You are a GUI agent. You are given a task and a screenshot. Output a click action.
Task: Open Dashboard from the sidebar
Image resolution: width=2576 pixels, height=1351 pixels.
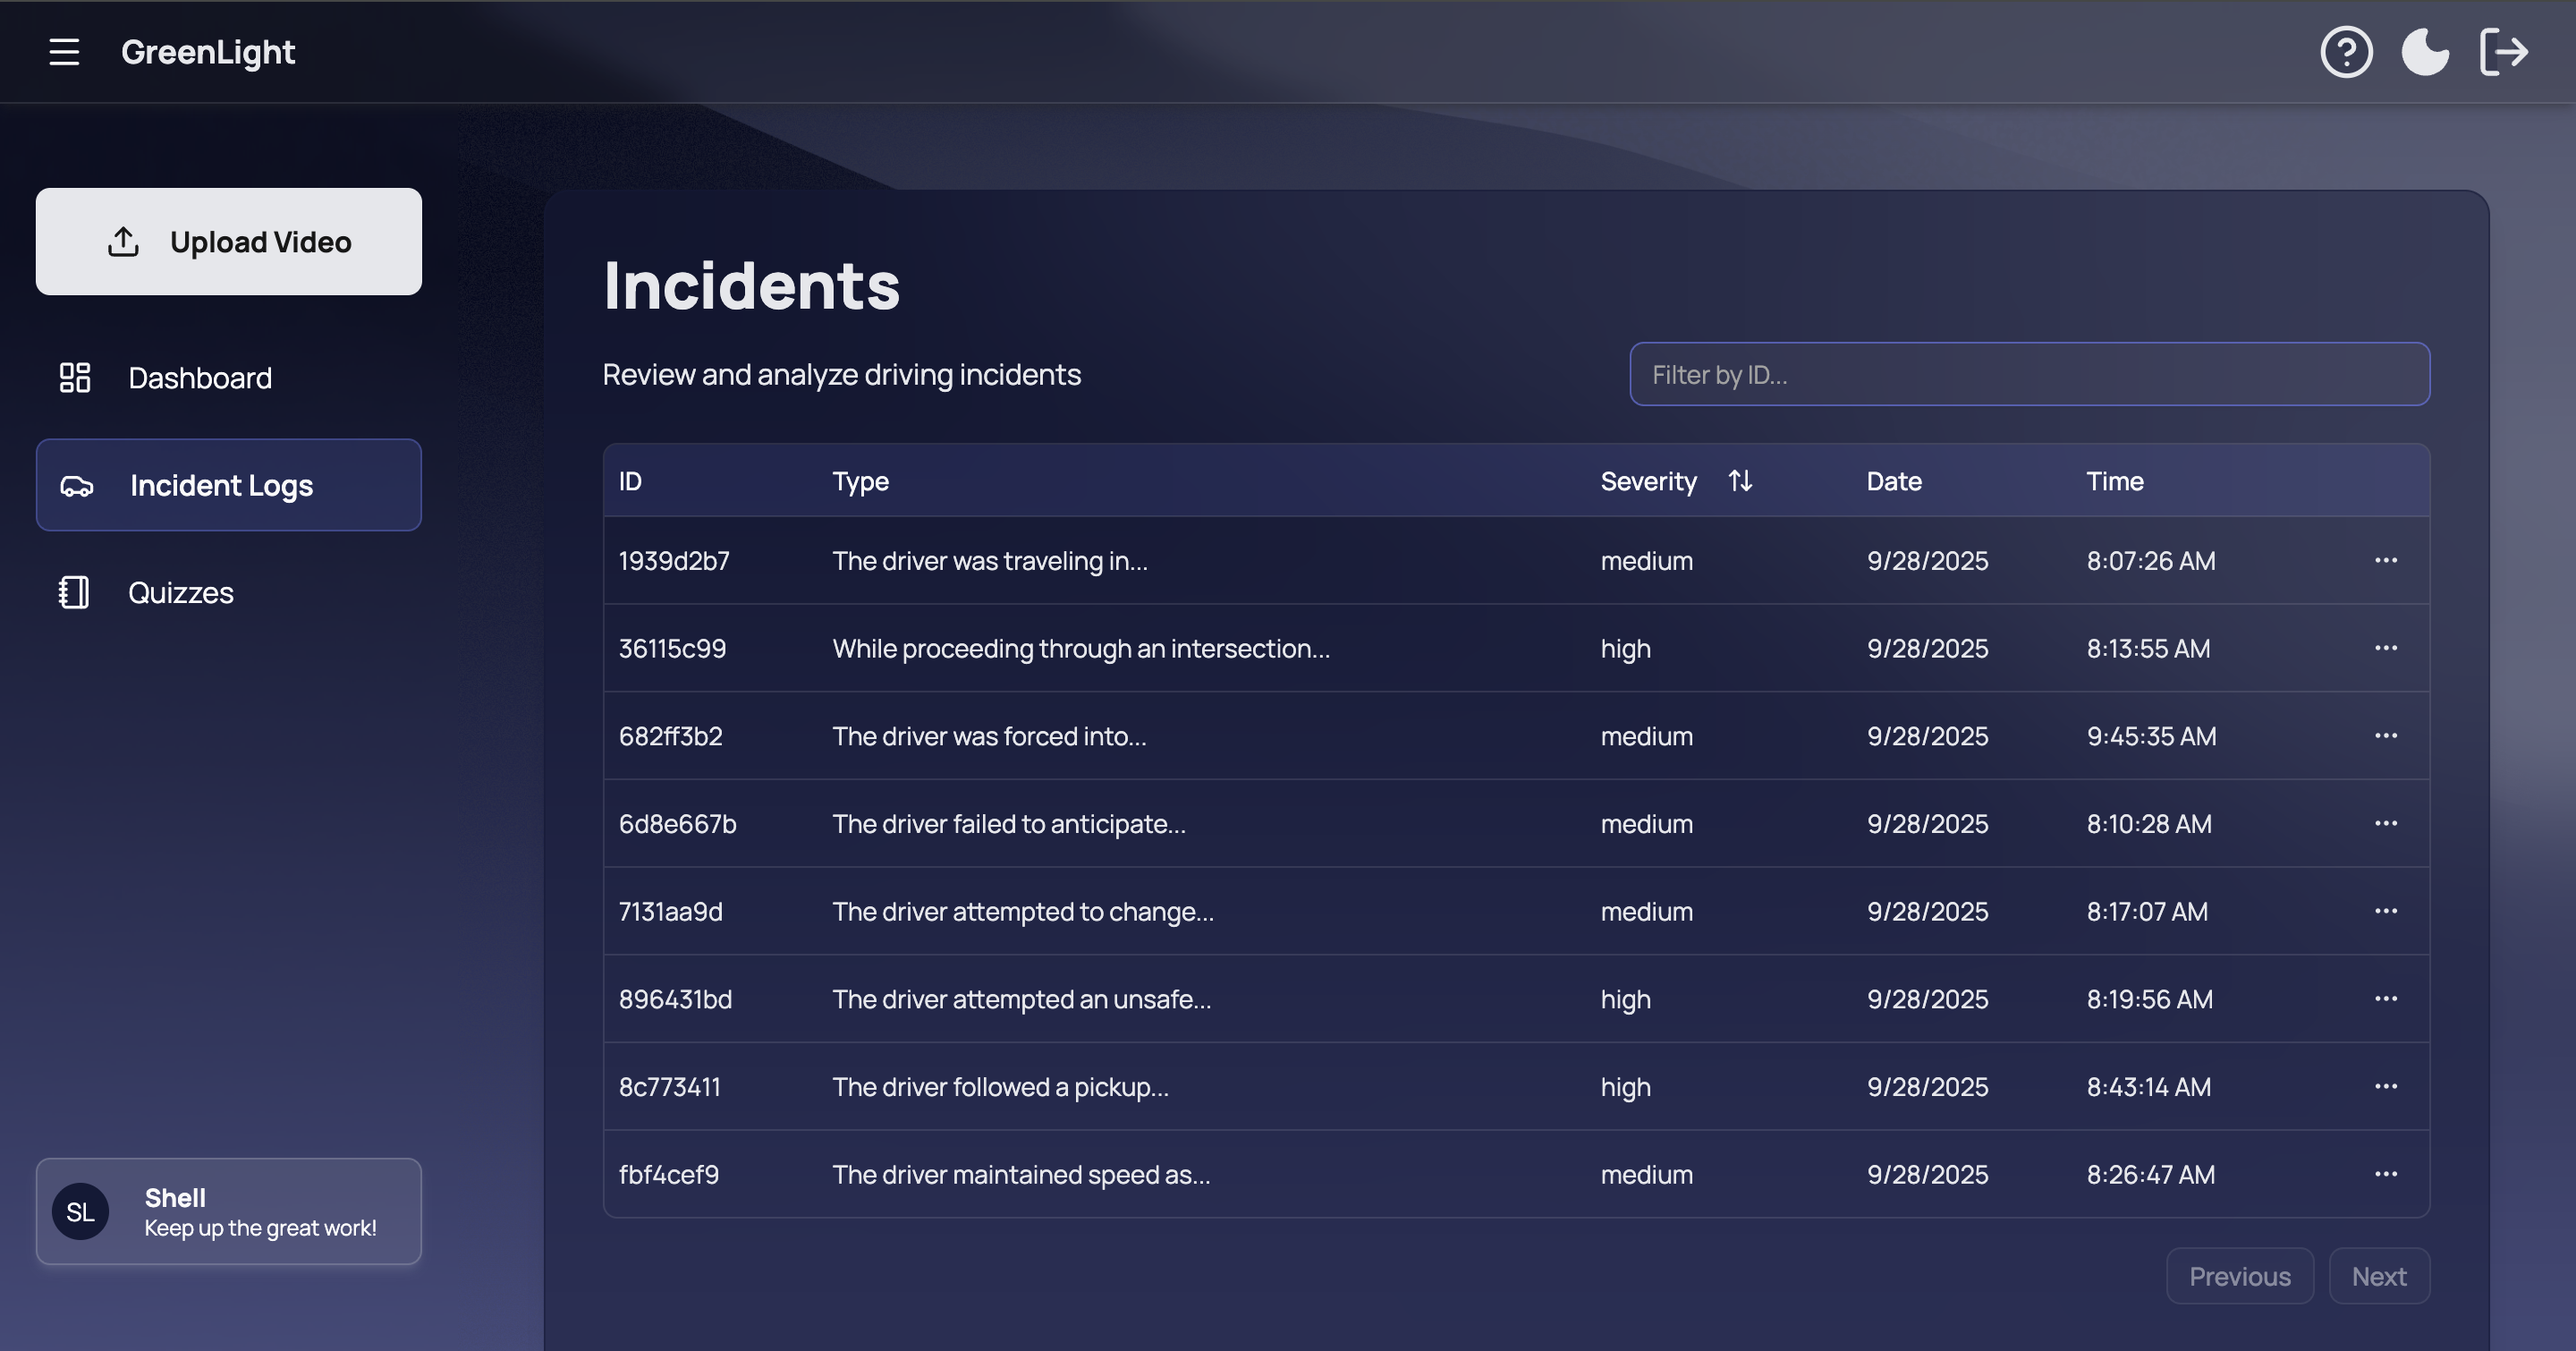200,378
